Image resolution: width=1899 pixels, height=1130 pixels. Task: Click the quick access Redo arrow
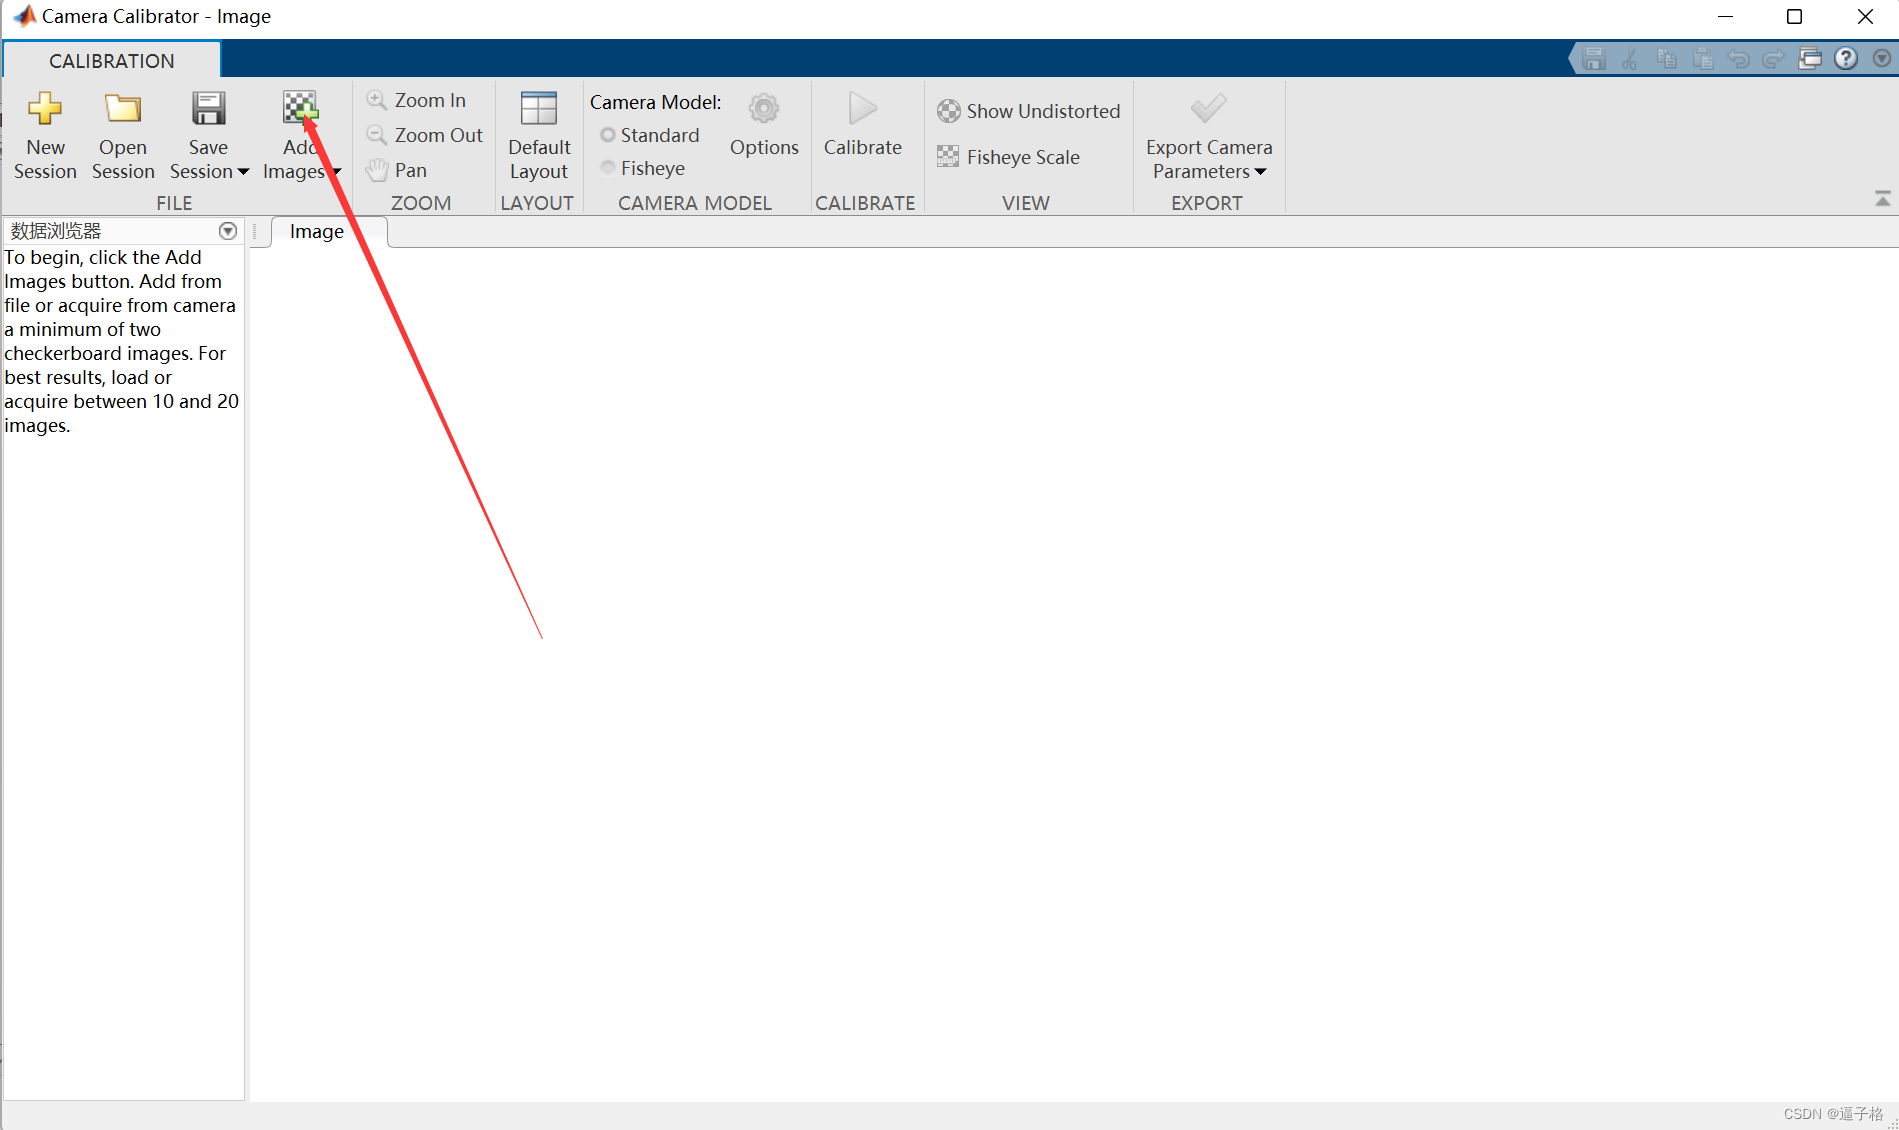click(1774, 59)
